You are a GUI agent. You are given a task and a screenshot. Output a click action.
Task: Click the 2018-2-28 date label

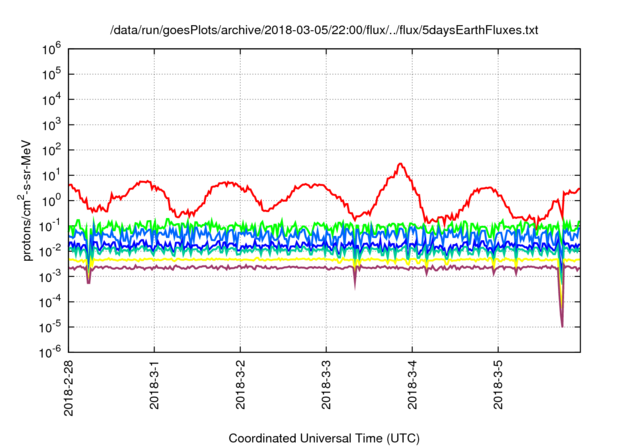(69, 388)
